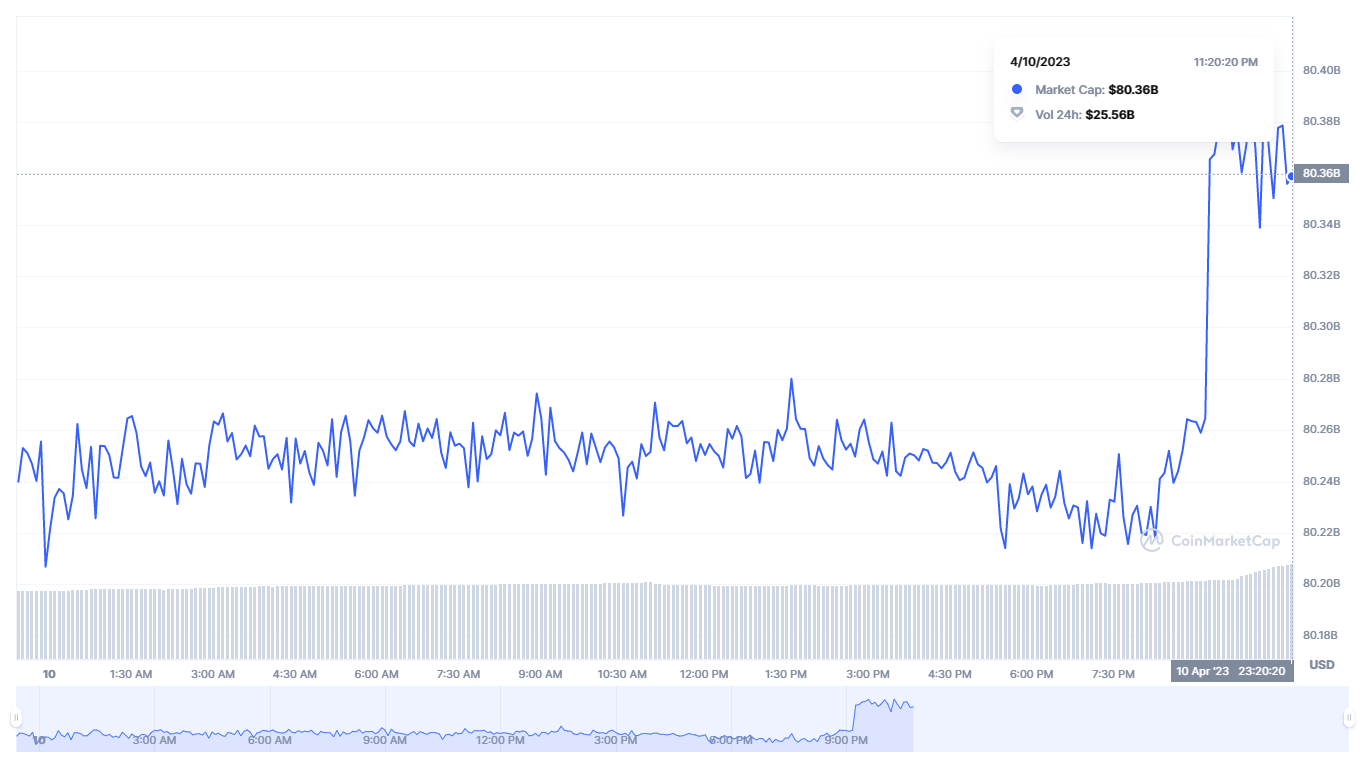Grab the right range selector handle

coord(1349,718)
